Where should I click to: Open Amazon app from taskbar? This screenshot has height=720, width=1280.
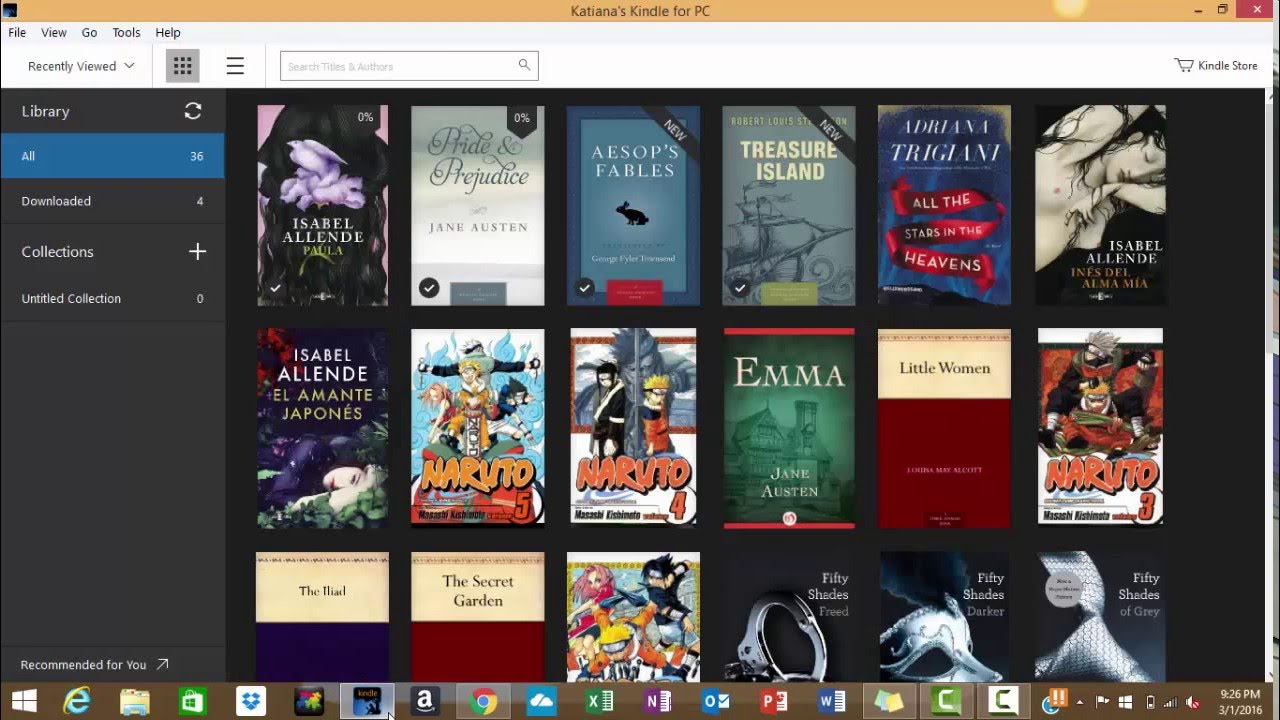point(425,702)
